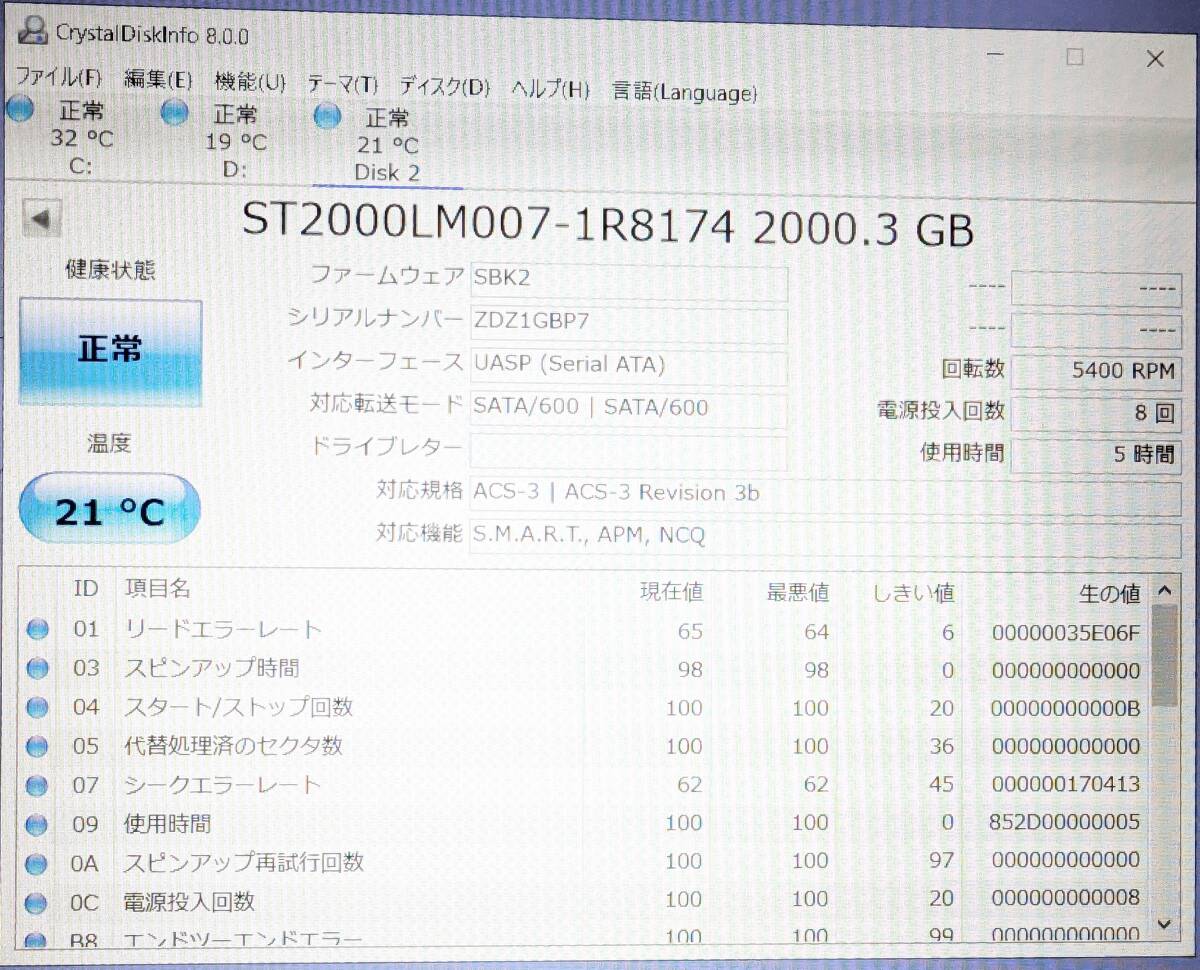Open the 編集(E) menu
This screenshot has width=1200, height=970.
(158, 81)
